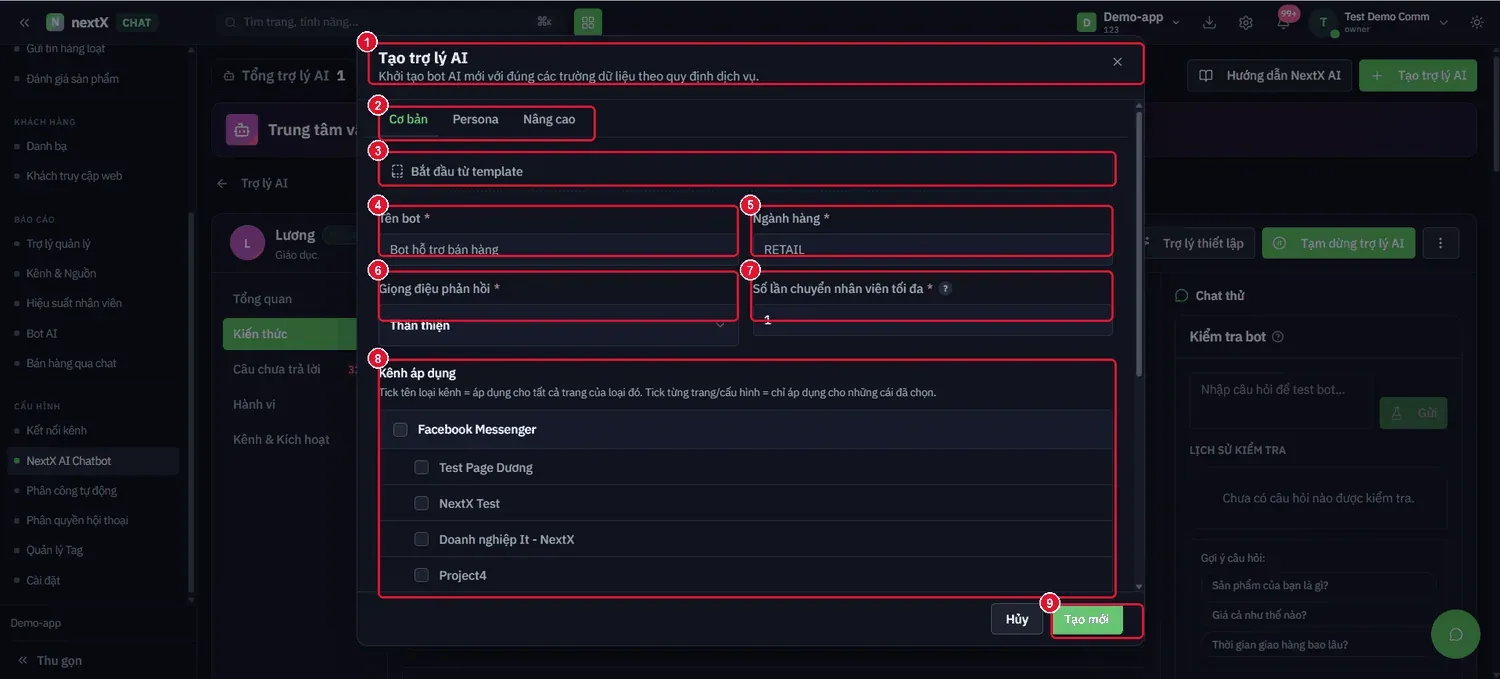The height and width of the screenshot is (679, 1500).
Task: Tick the Doanh nghiệp It - NextX checkbox
Action: point(421,539)
